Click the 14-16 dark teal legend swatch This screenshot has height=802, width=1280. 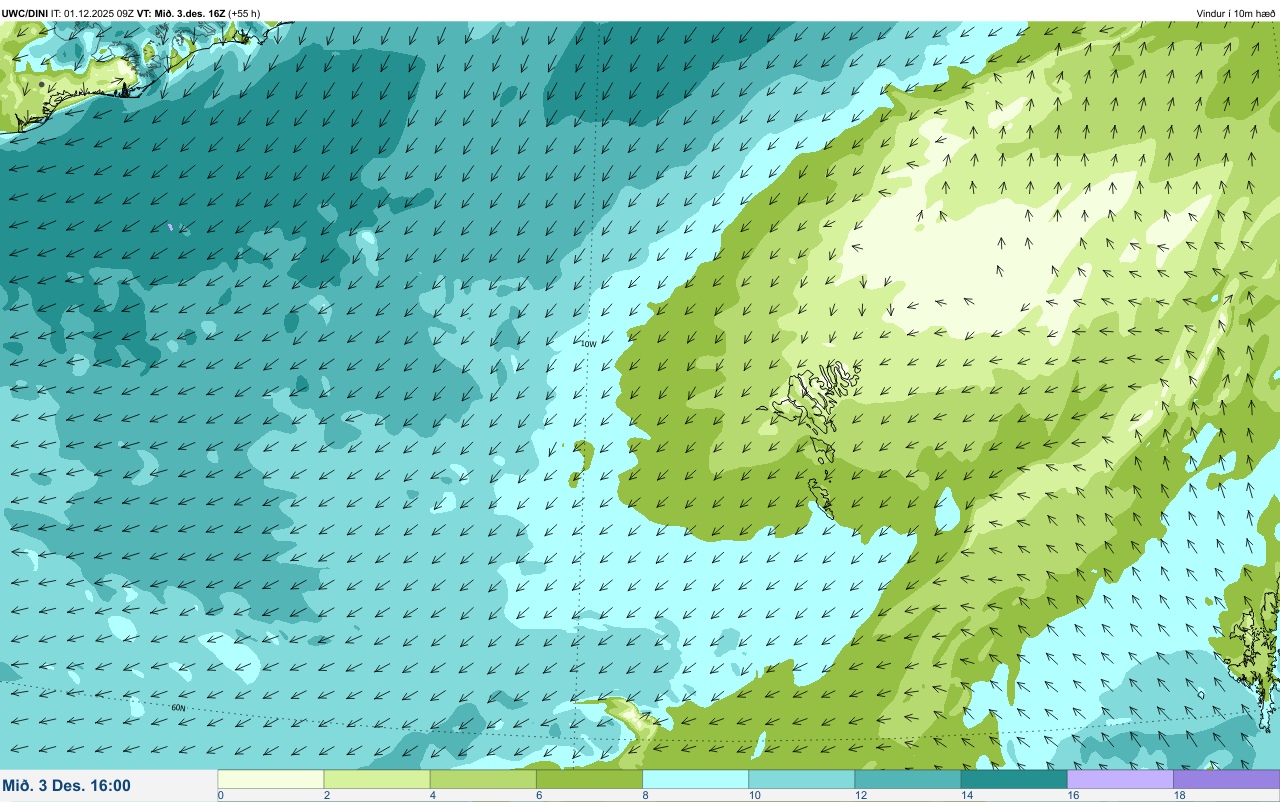coord(1014,779)
